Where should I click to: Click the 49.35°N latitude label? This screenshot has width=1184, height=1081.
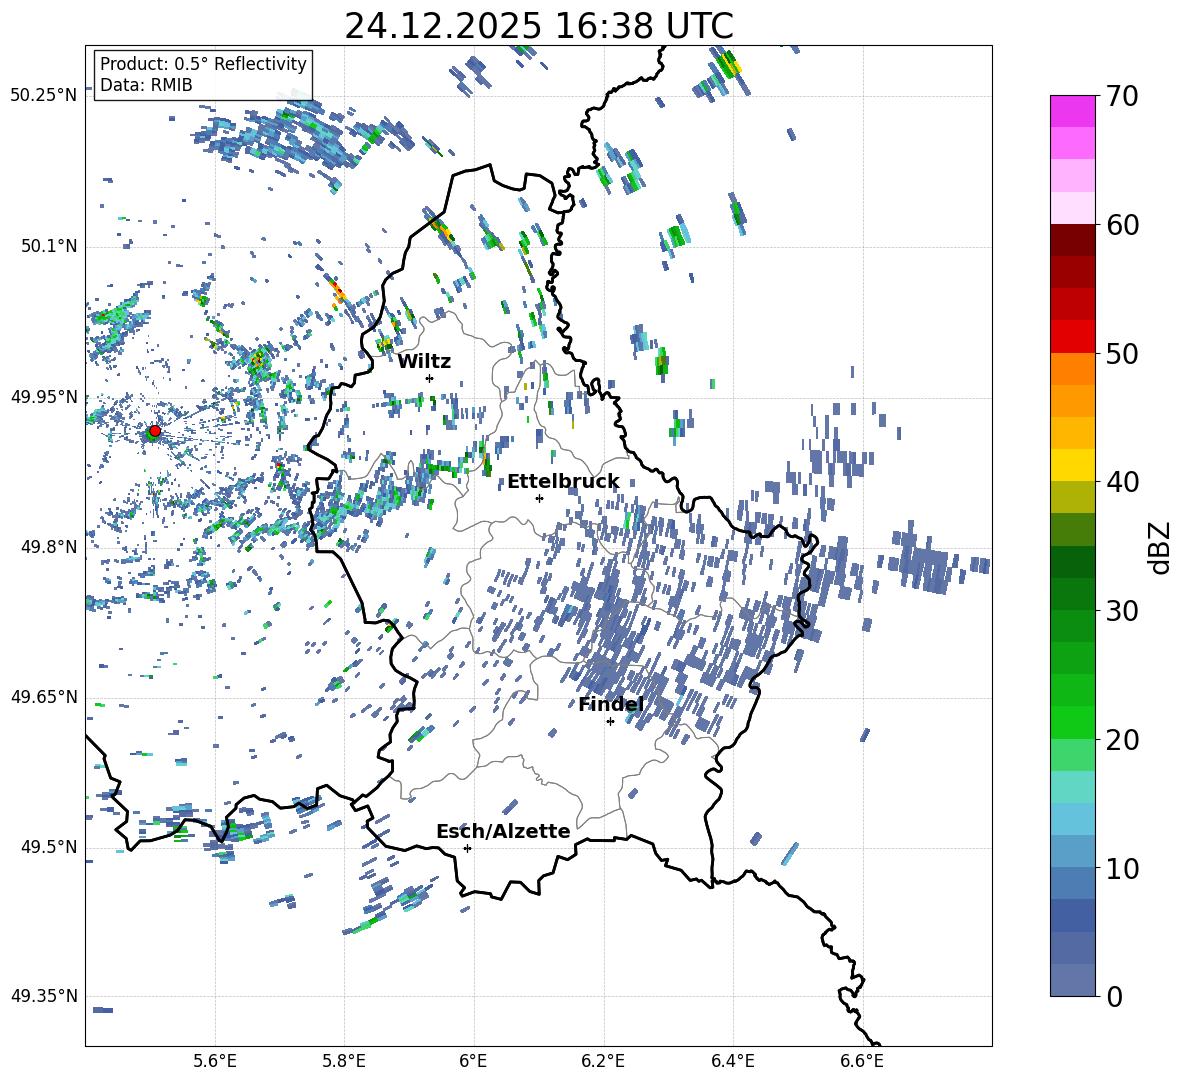(44, 996)
